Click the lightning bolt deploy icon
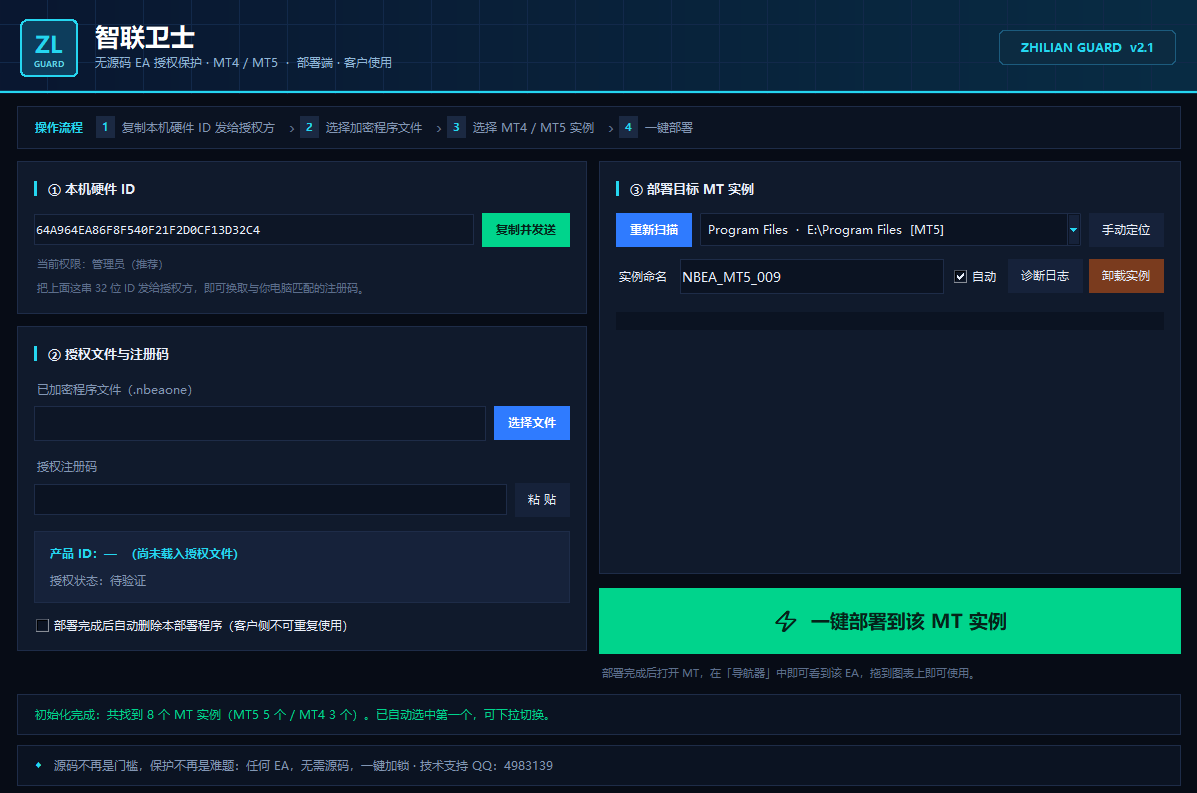This screenshot has width=1197, height=793. point(786,621)
